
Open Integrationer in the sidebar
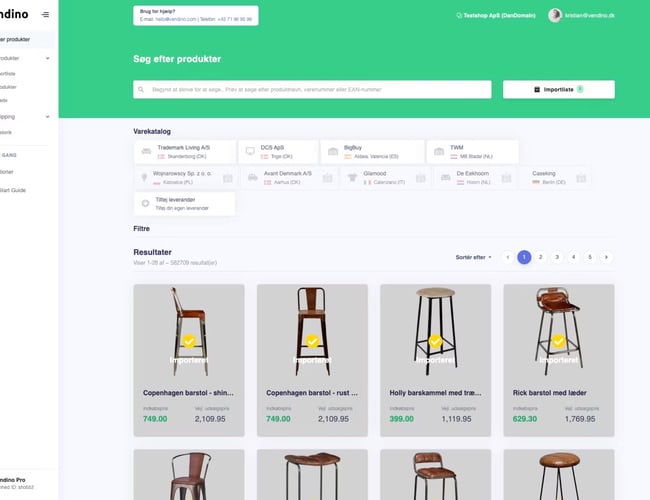7,172
